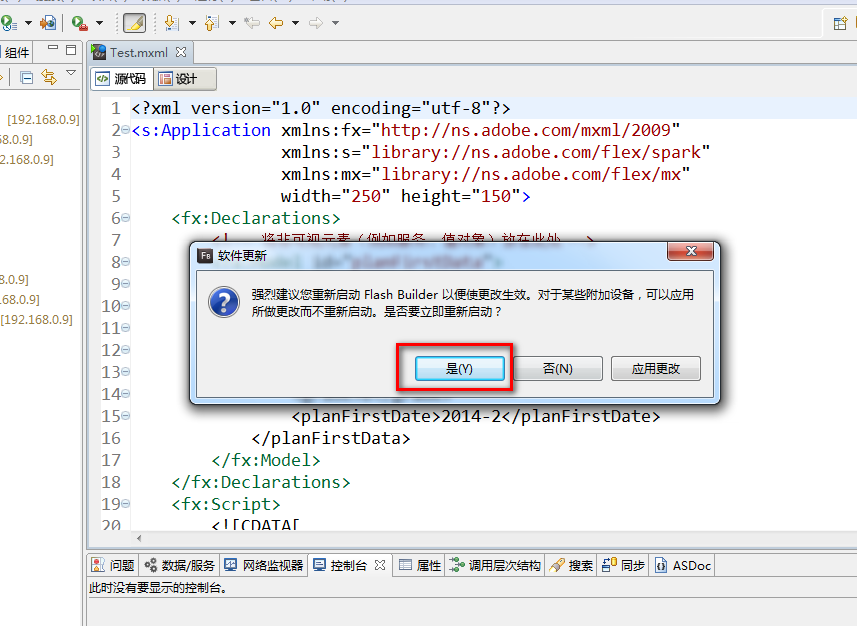
Task: Jump to the next annotation with the down arrow
Action: click(x=172, y=23)
